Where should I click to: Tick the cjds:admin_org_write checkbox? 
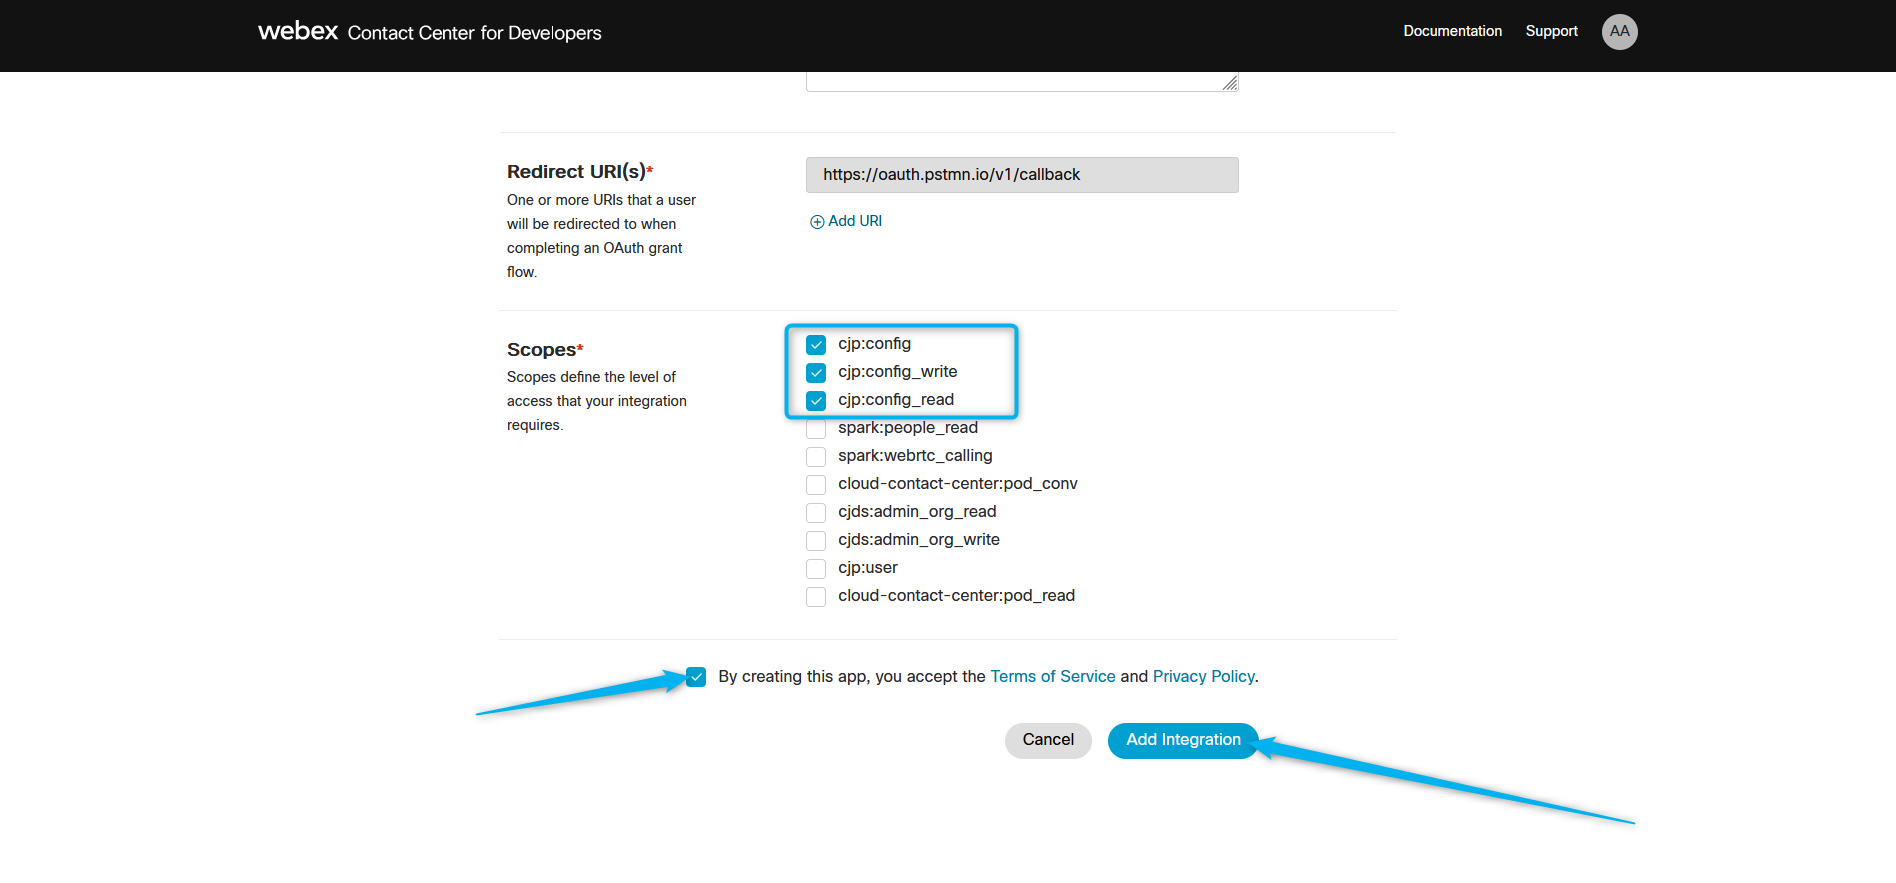pyautogui.click(x=816, y=541)
